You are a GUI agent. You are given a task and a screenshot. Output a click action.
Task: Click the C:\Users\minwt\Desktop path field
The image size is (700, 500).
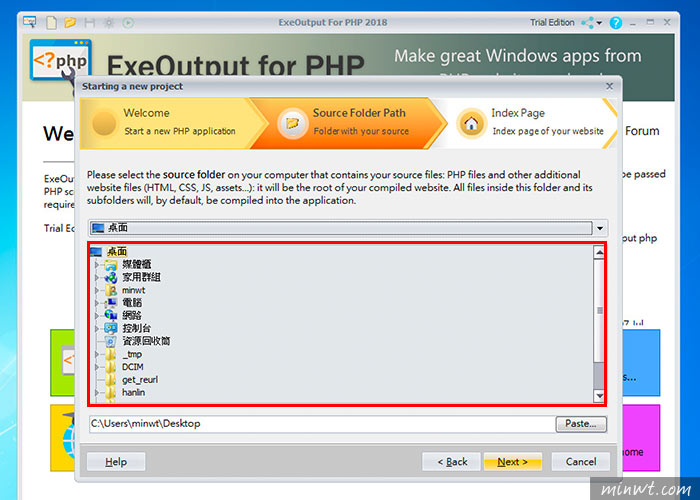[321, 424]
